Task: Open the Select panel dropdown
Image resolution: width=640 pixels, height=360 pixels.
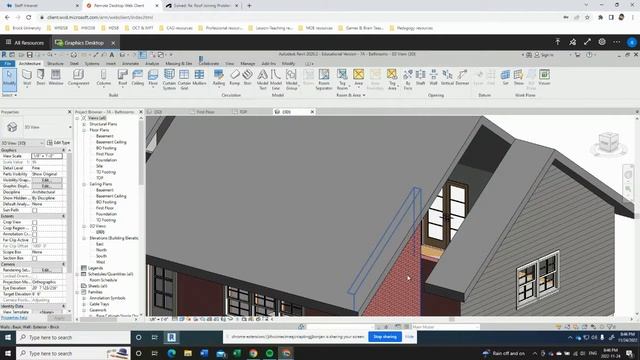Action: pyautogui.click(x=9, y=95)
